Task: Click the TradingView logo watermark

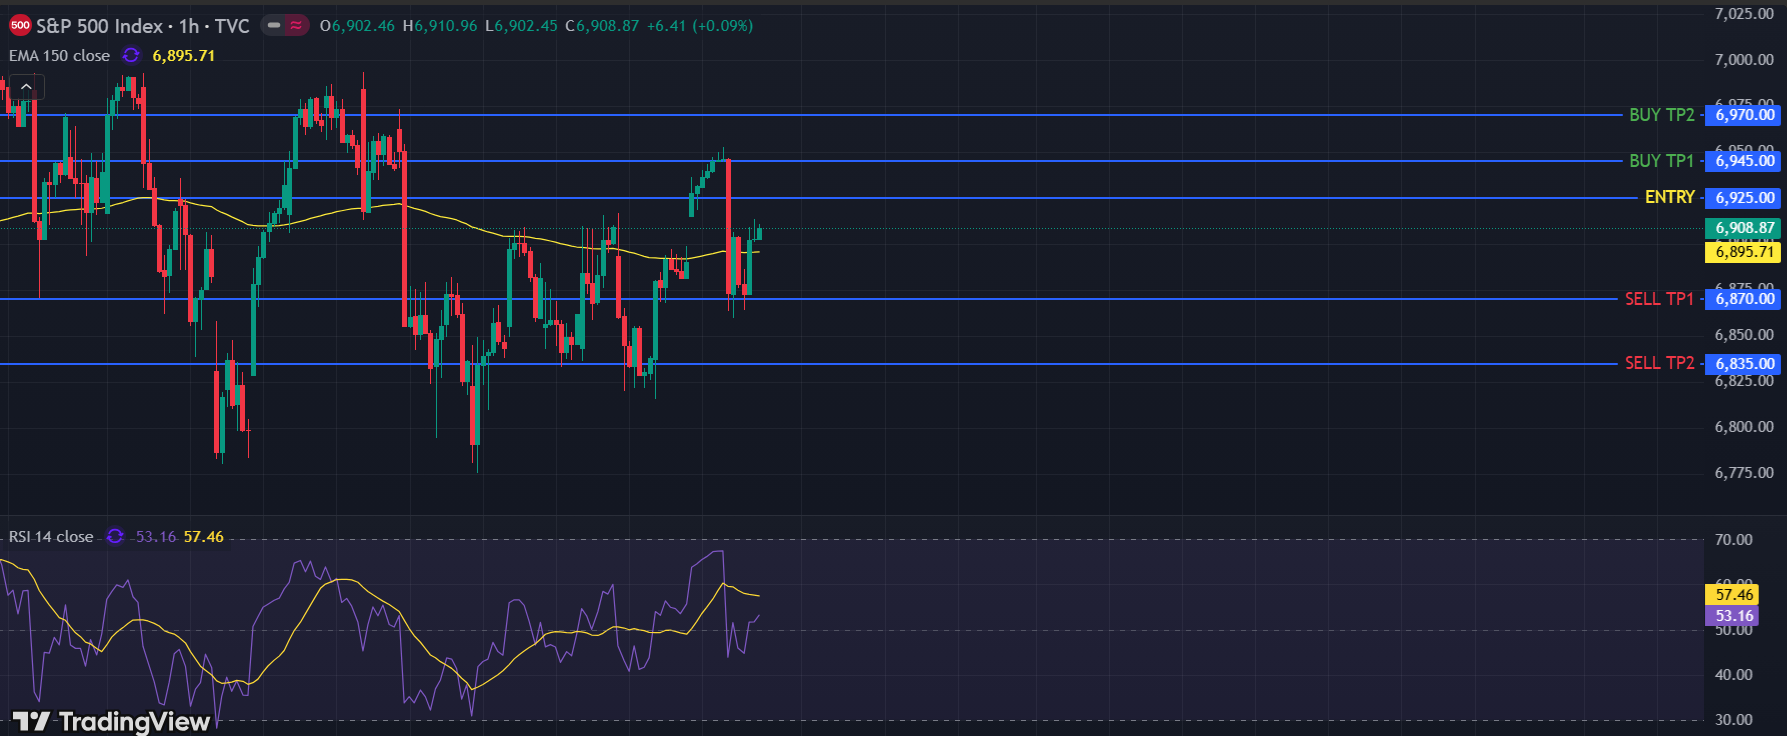Action: [111, 721]
